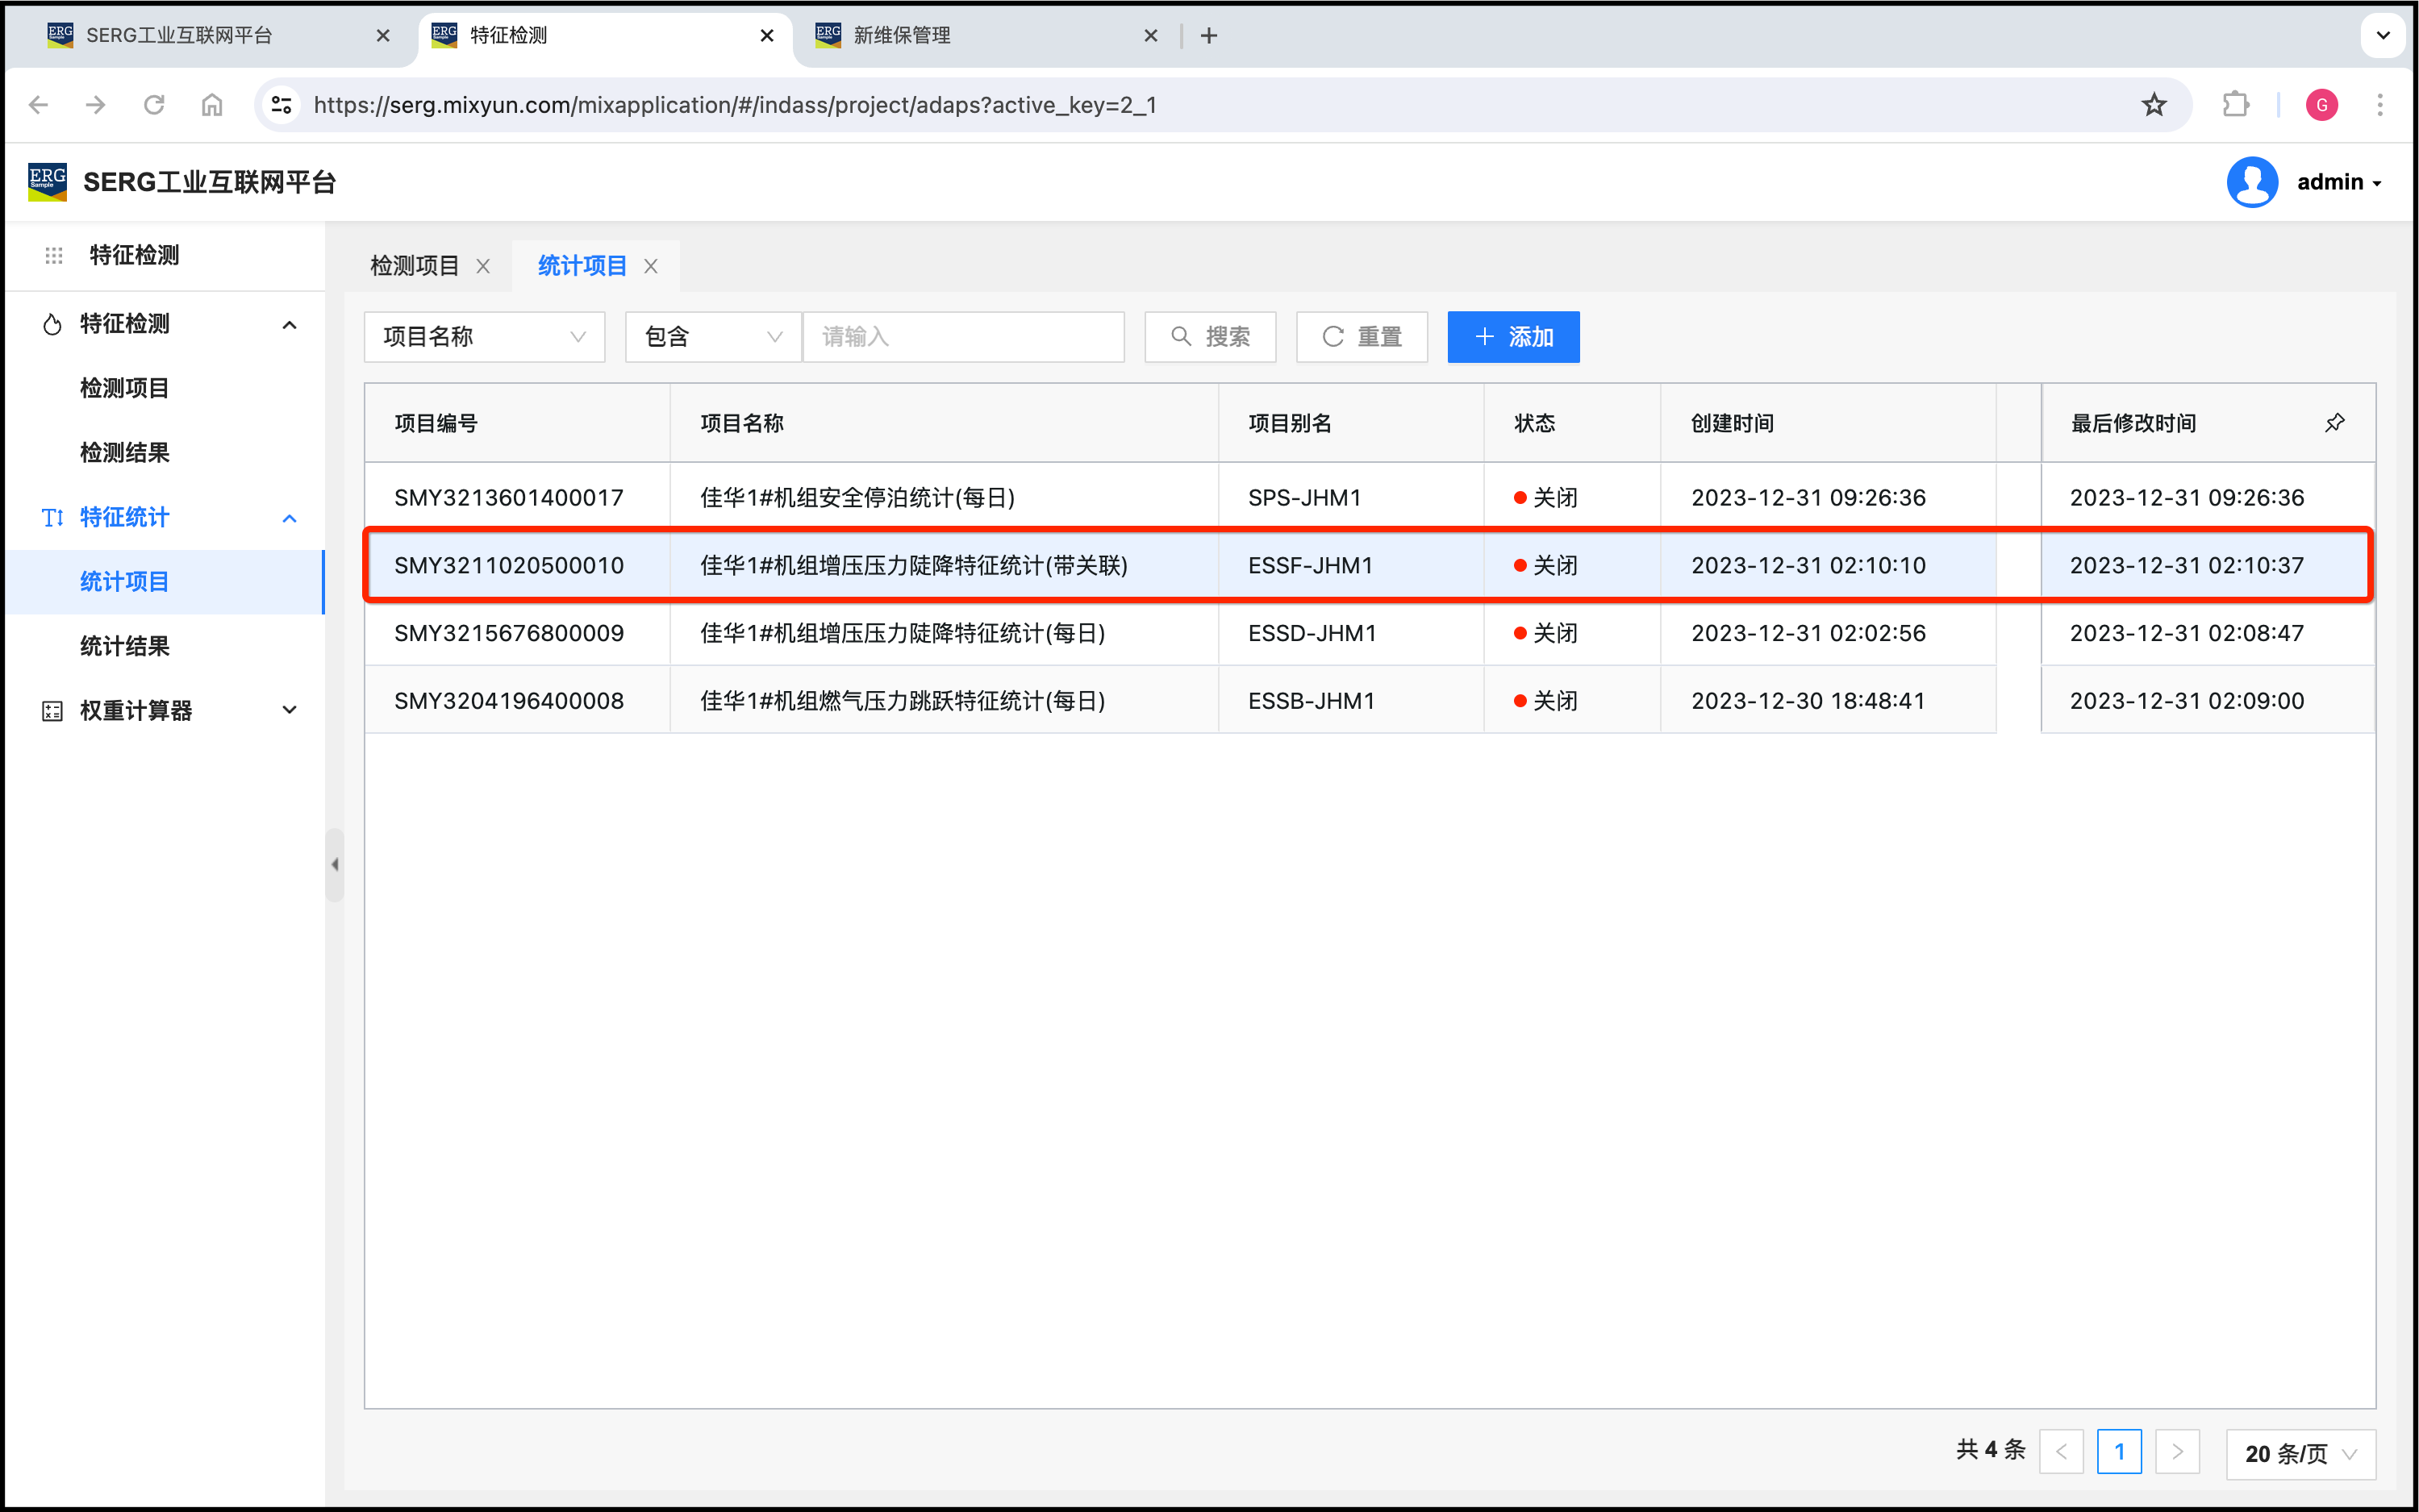This screenshot has width=2419, height=1512.
Task: Open the 20 条/页 page size dropdown
Action: coord(2300,1453)
